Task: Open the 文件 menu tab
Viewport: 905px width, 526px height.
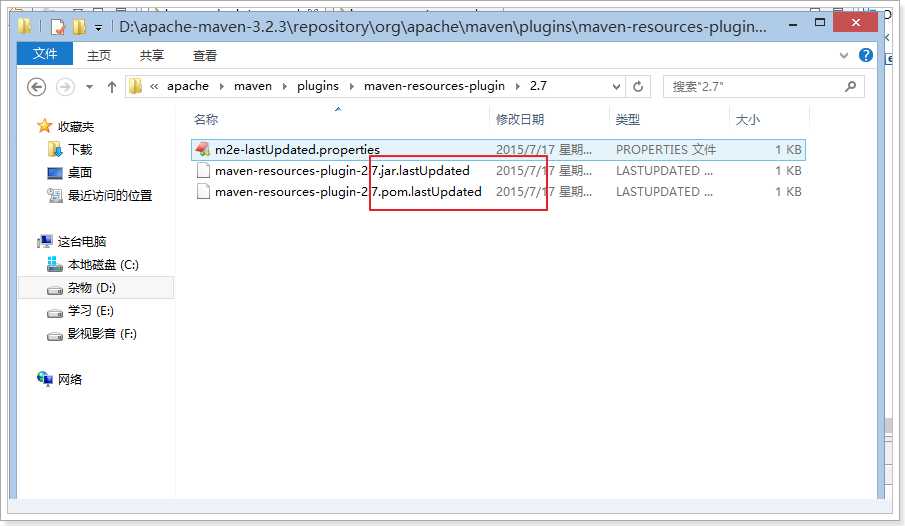Action: (x=45, y=54)
